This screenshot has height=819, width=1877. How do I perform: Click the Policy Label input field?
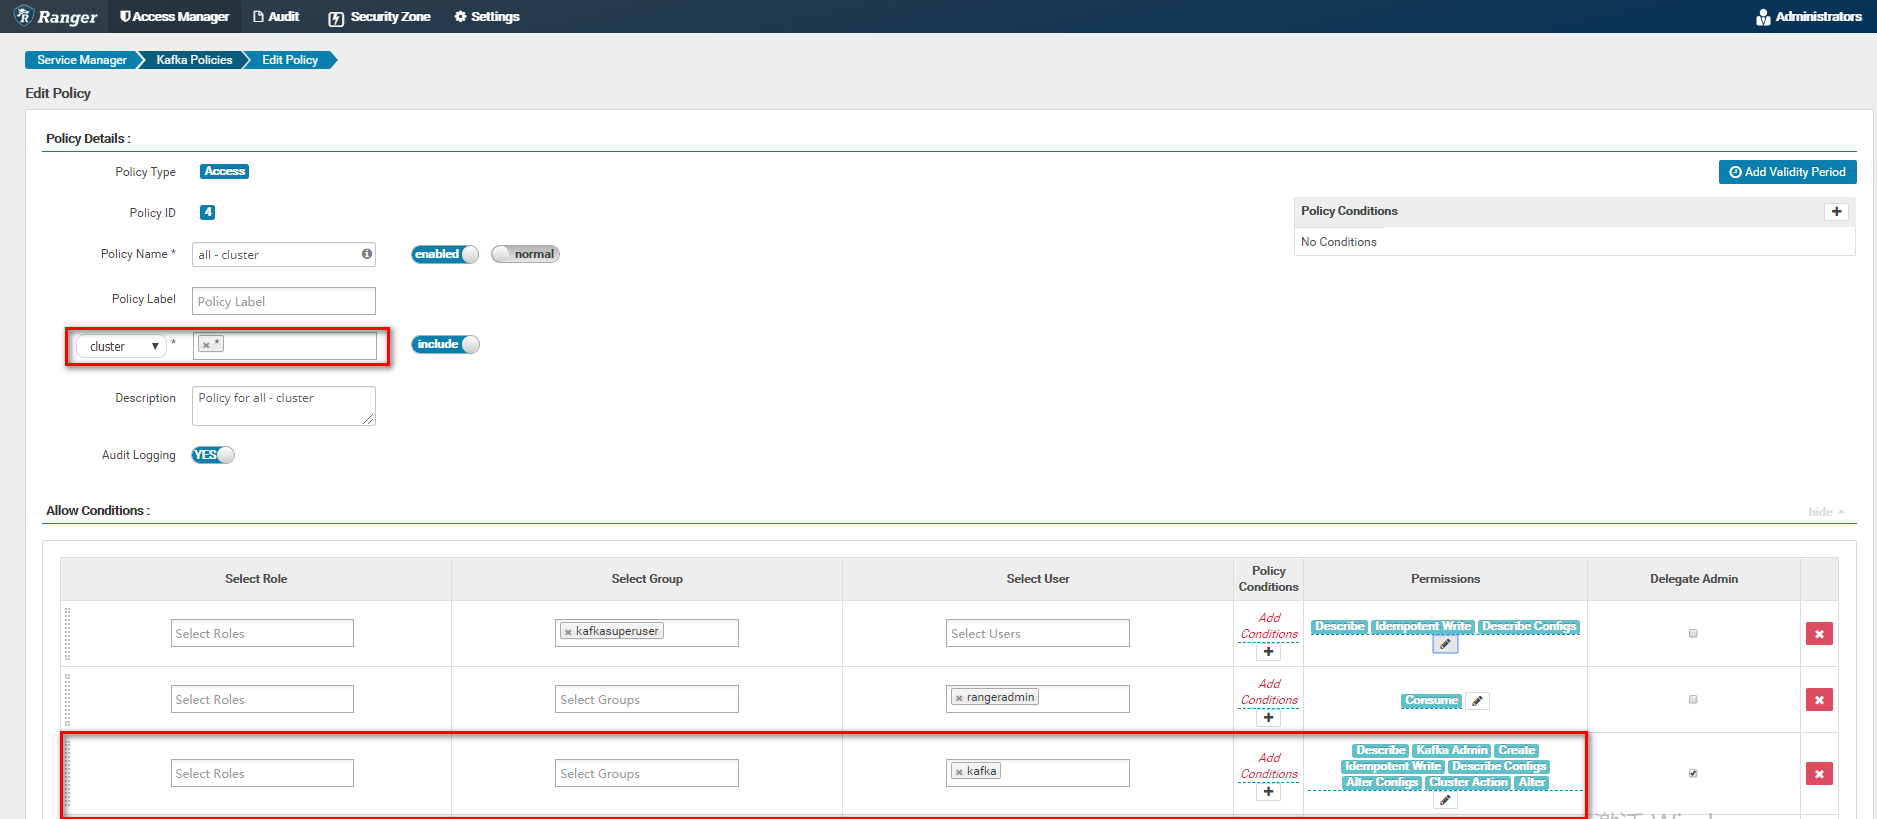pyautogui.click(x=284, y=301)
